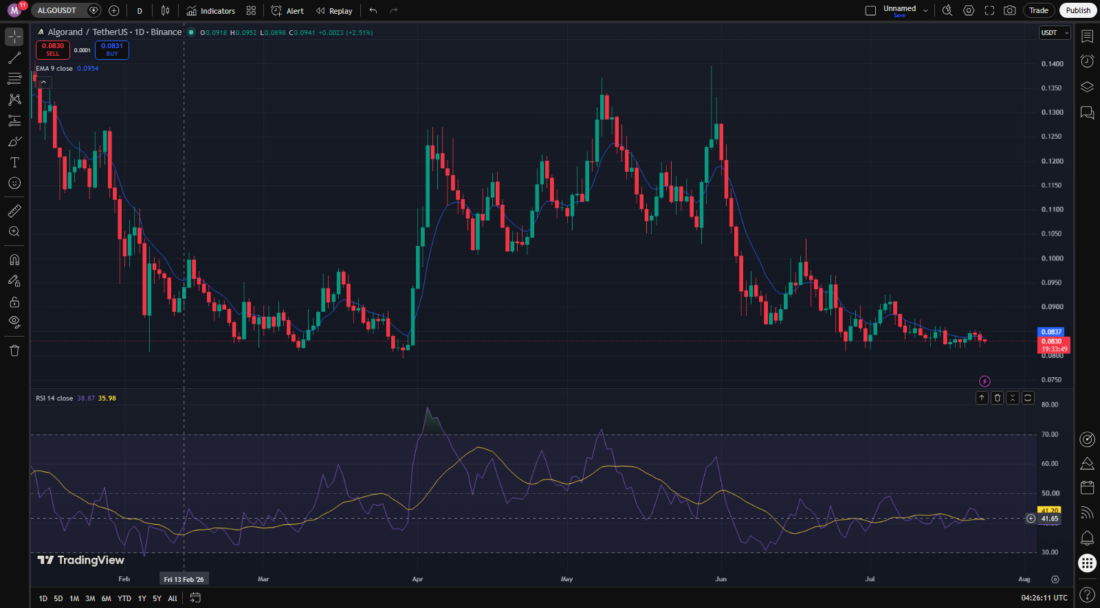Open the Indicators dialog
The image size is (1100, 608).
211,11
